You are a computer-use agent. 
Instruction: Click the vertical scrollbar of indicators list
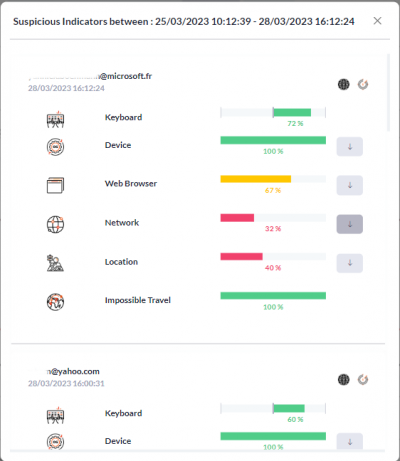388,92
